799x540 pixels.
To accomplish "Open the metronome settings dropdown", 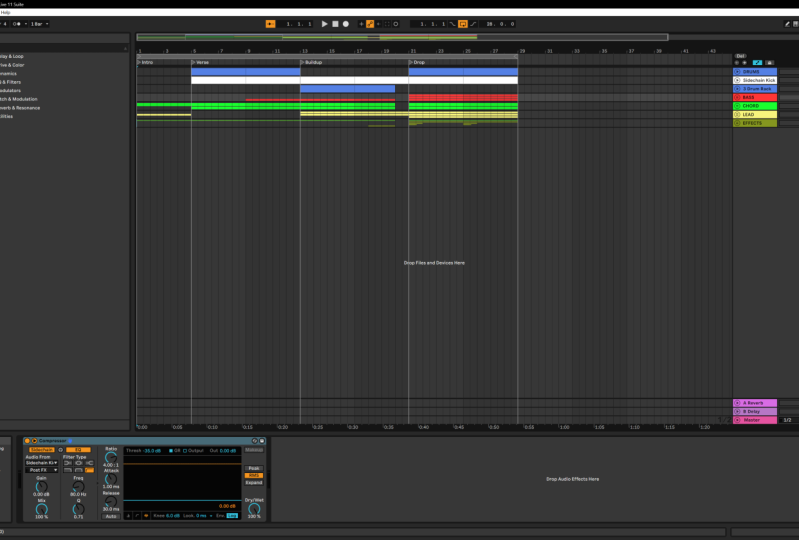I will 25,24.
